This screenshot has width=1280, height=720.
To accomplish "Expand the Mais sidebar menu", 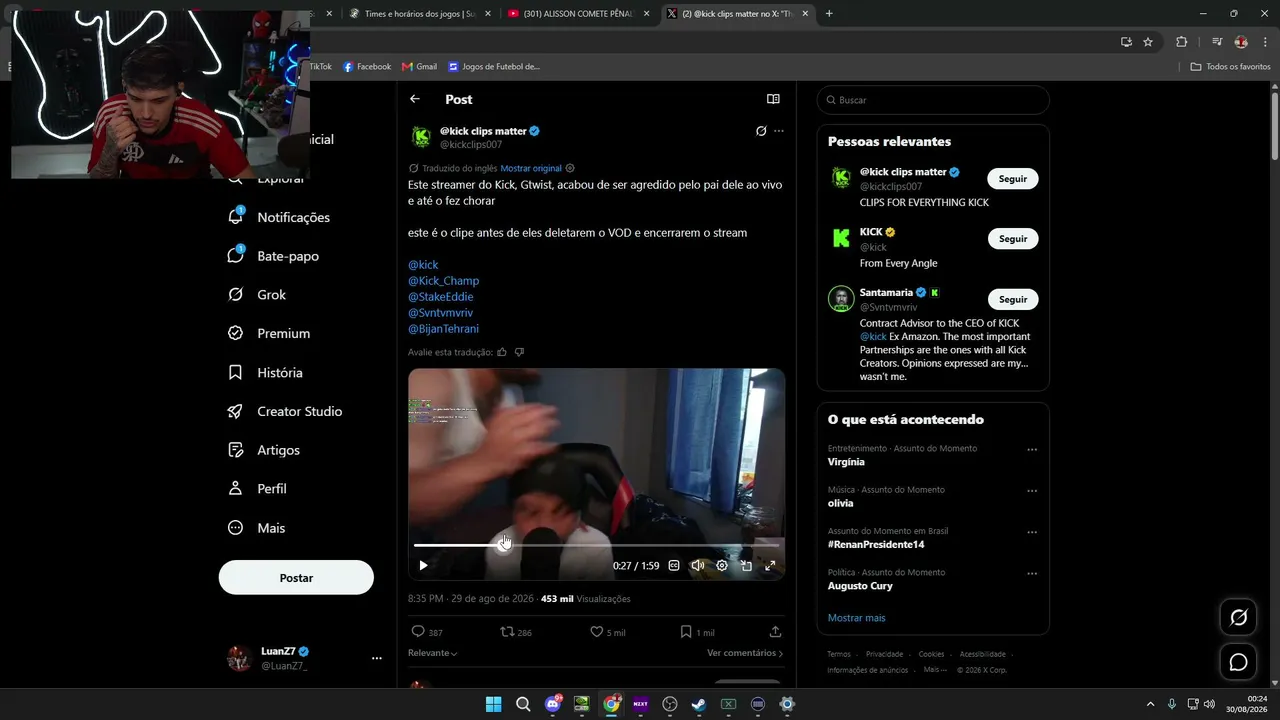I will tap(257, 528).
